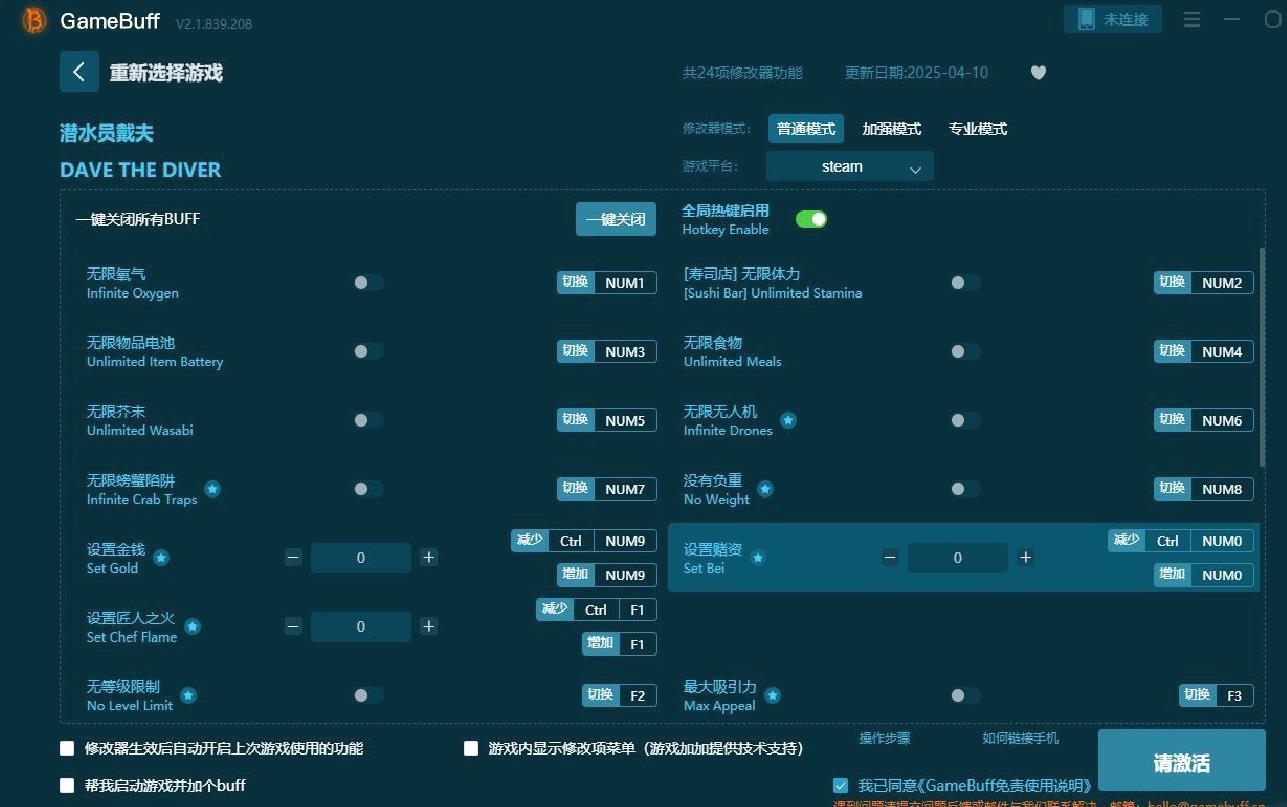Click the Unlimited Meals NUM4 hotkey button
The image size is (1287, 807).
[1204, 351]
